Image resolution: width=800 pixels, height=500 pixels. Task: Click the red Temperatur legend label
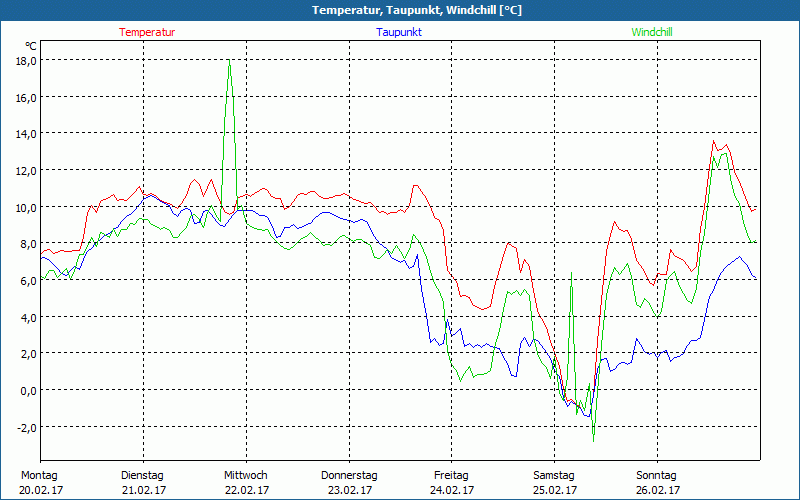(147, 32)
